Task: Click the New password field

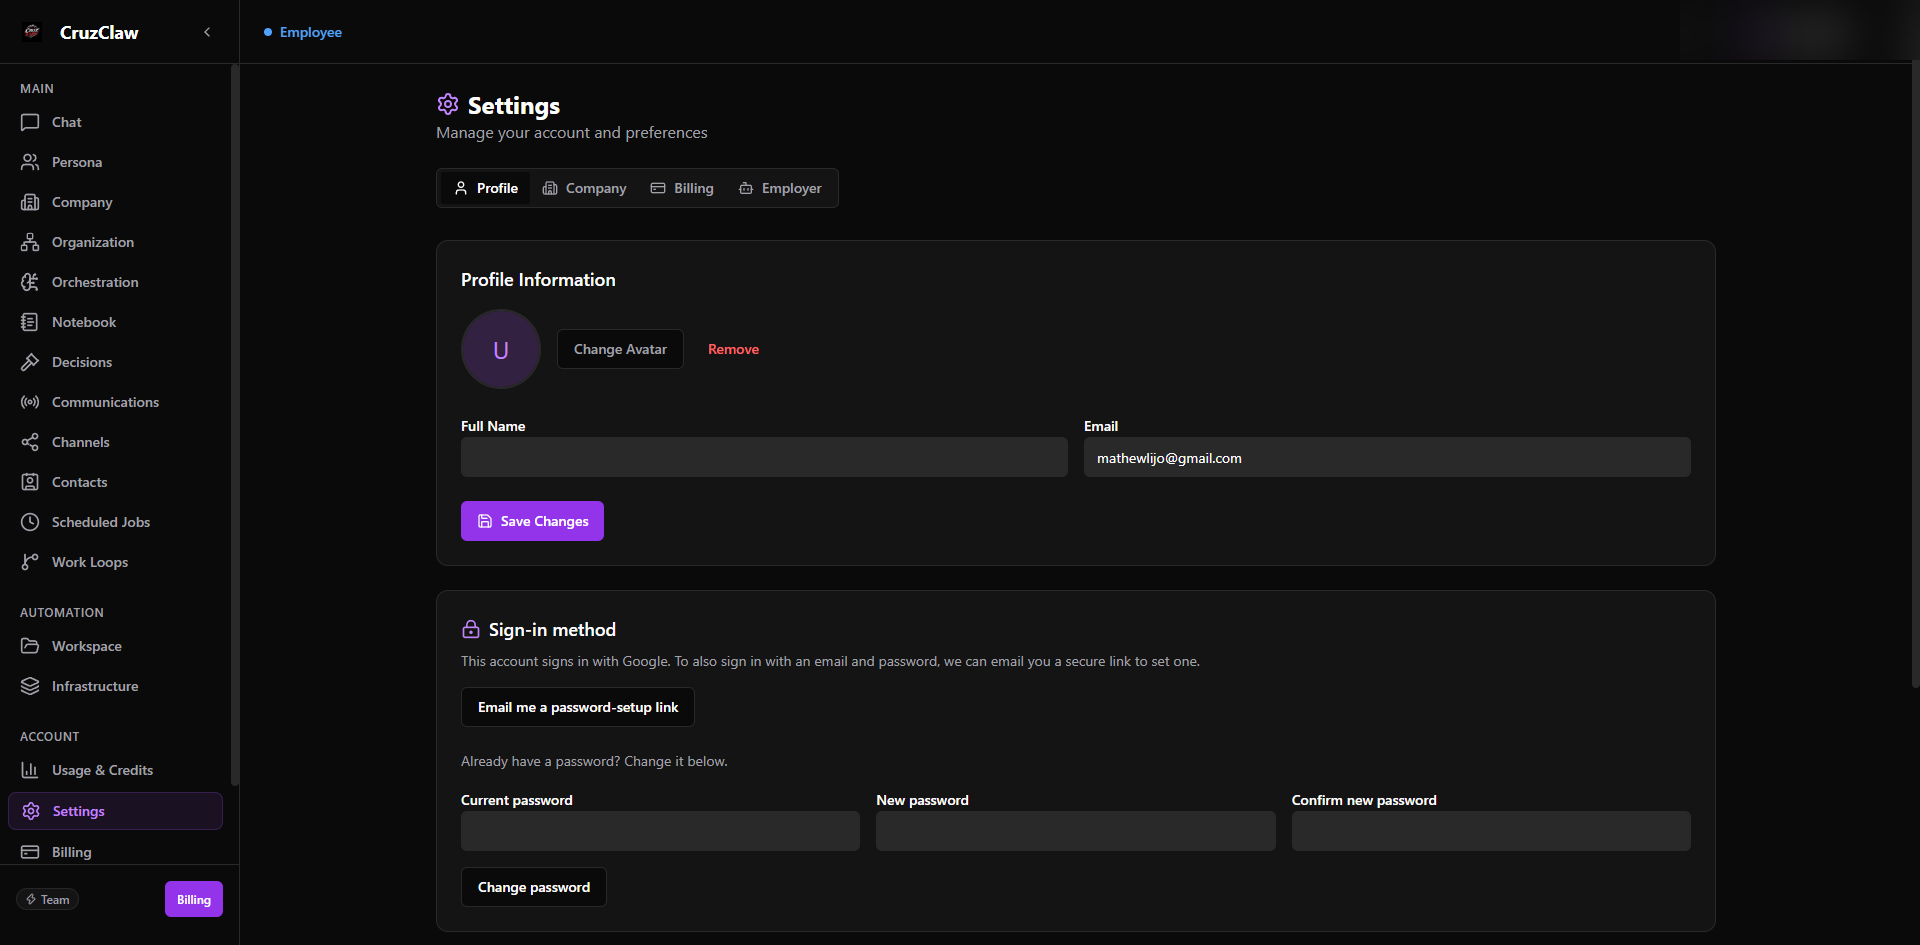Action: [x=1076, y=831]
